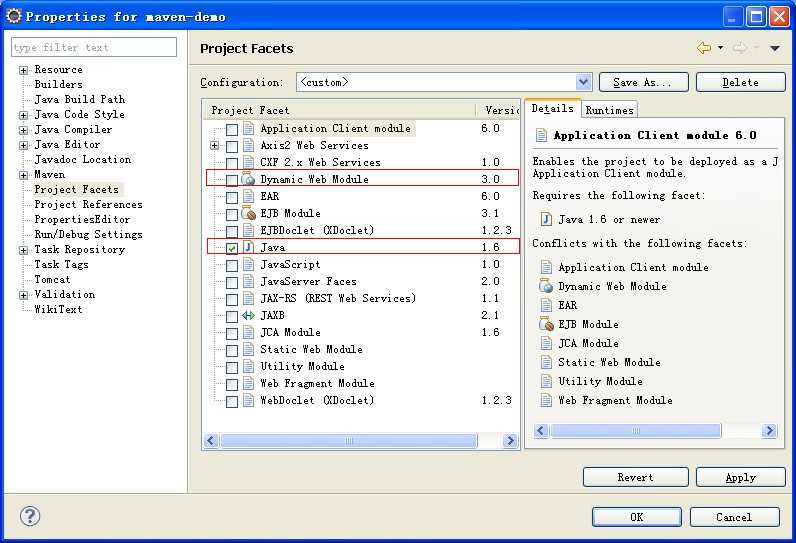Open the help question mark icon
This screenshot has width=796, height=543.
(x=30, y=516)
